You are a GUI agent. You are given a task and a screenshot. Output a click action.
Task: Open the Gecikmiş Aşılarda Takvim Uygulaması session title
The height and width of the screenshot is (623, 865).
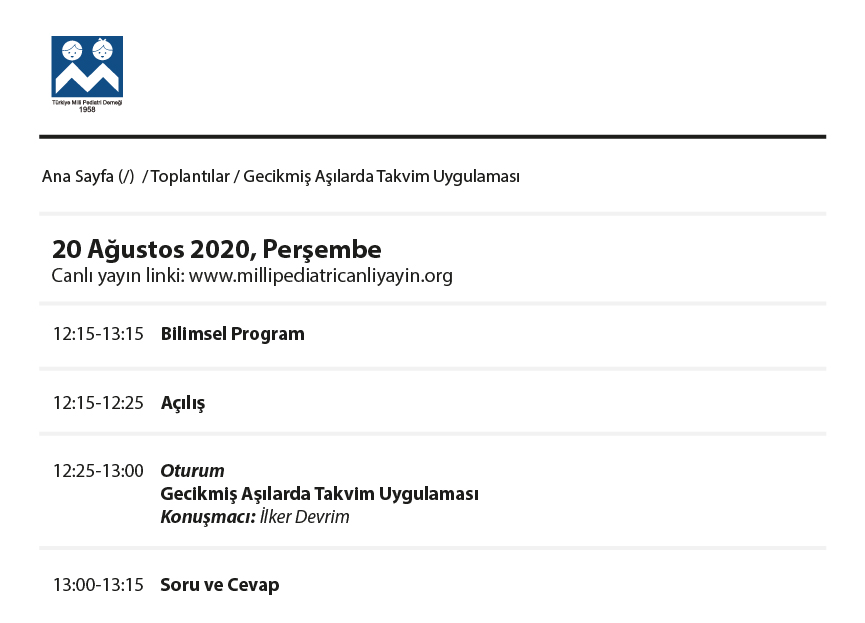(x=319, y=494)
